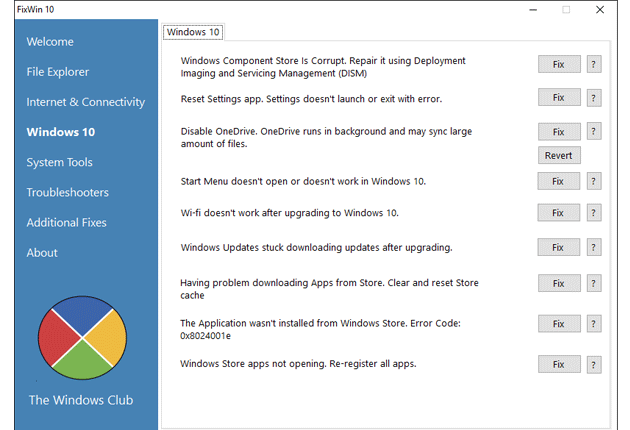Fix Wi-fi not working after upgrade
Screen dimensions: 630x430
pyautogui.click(x=559, y=213)
